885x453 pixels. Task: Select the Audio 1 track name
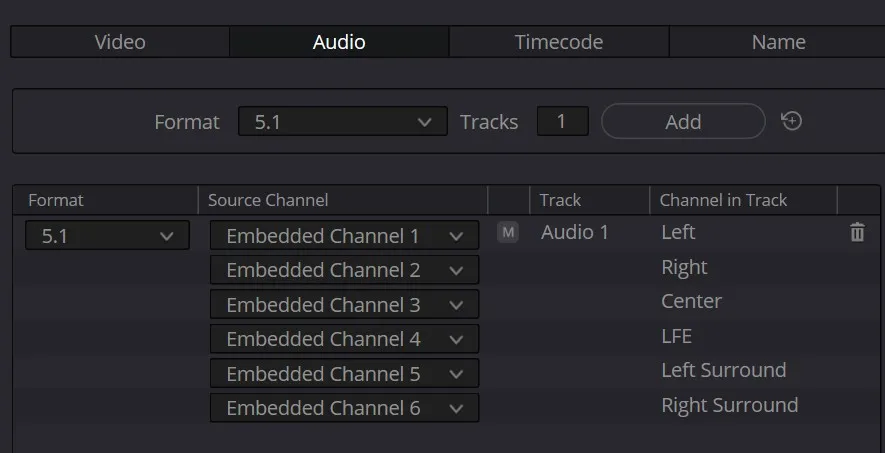(x=575, y=232)
